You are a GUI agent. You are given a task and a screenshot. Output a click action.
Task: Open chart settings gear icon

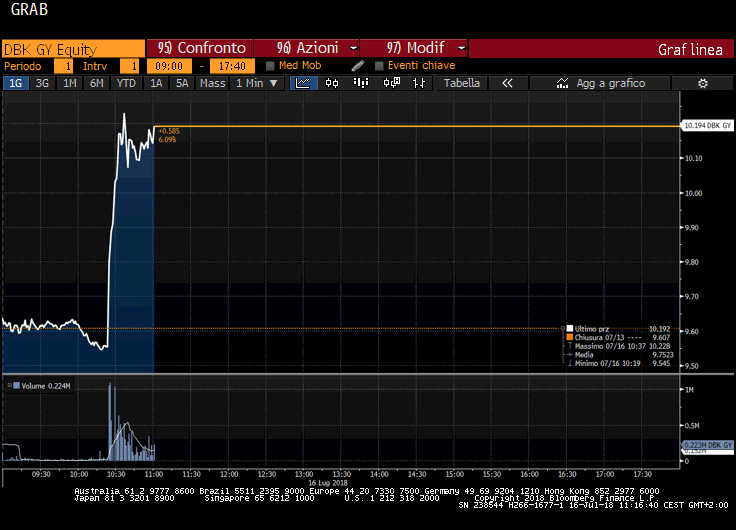(x=703, y=84)
